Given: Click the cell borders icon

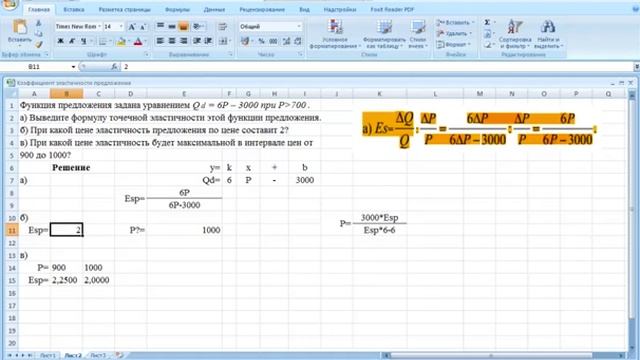Looking at the screenshot, I should pyautogui.click(x=103, y=41).
